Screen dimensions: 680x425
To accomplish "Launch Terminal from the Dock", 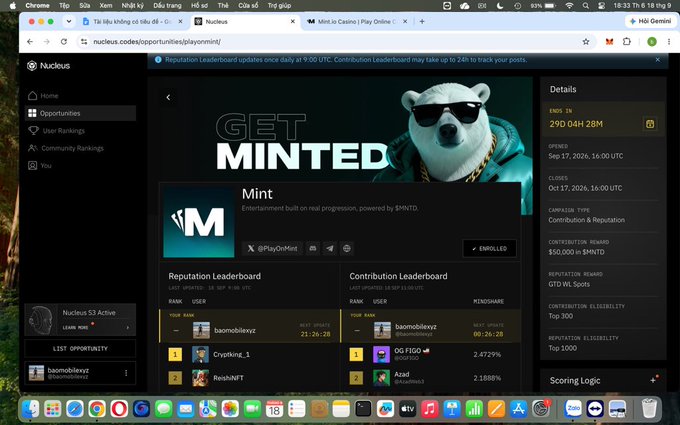I will (x=363, y=409).
